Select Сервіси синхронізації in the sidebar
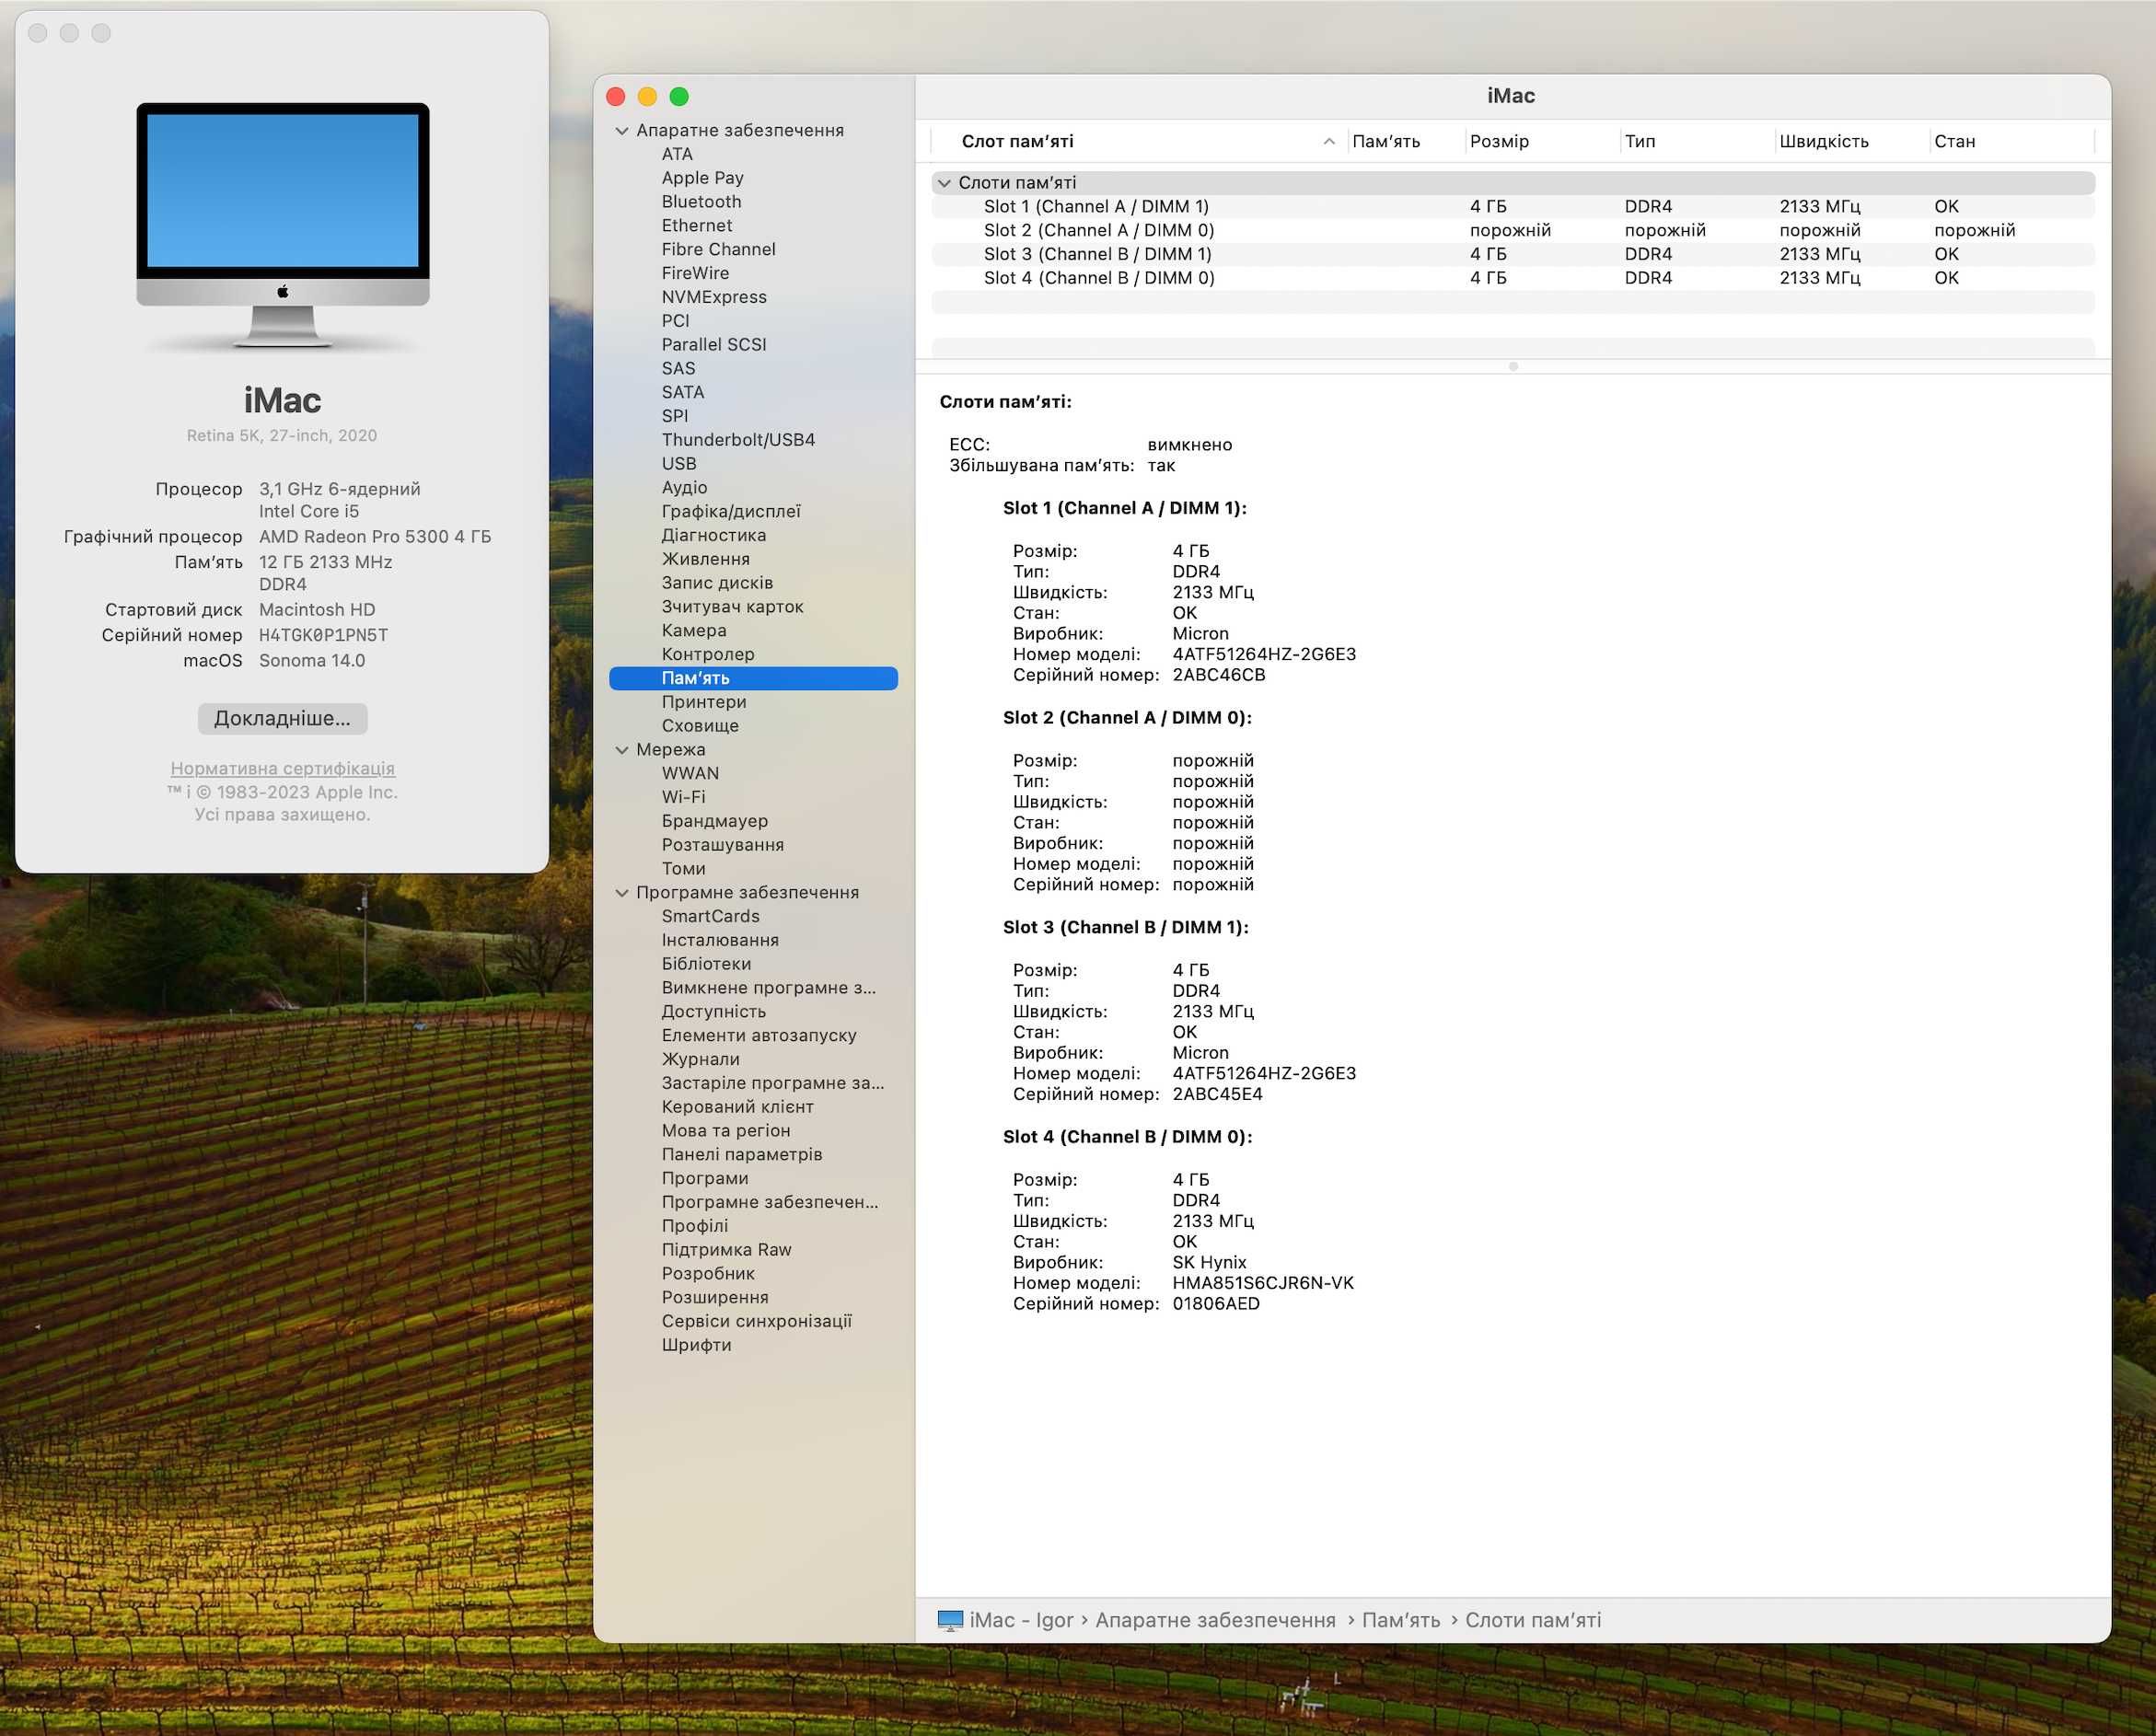The height and width of the screenshot is (1736, 2156). click(756, 1321)
